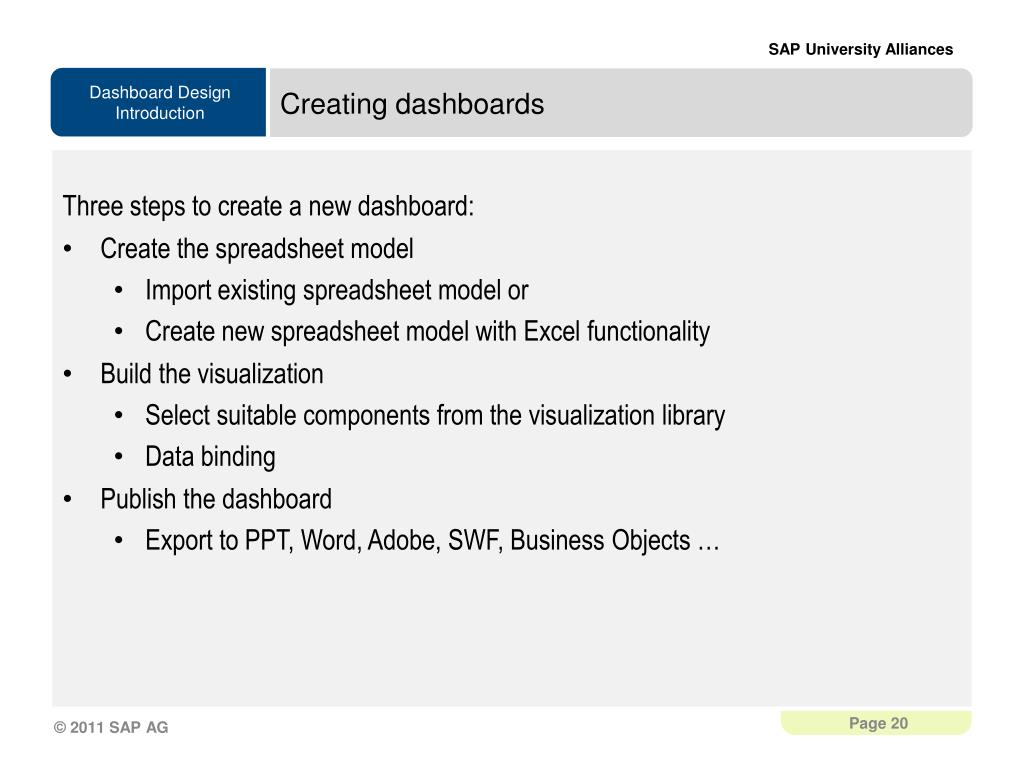This screenshot has height=768, width=1024.
Task: Click the Export to PPT, Word, Adobe line
Action: coord(432,541)
